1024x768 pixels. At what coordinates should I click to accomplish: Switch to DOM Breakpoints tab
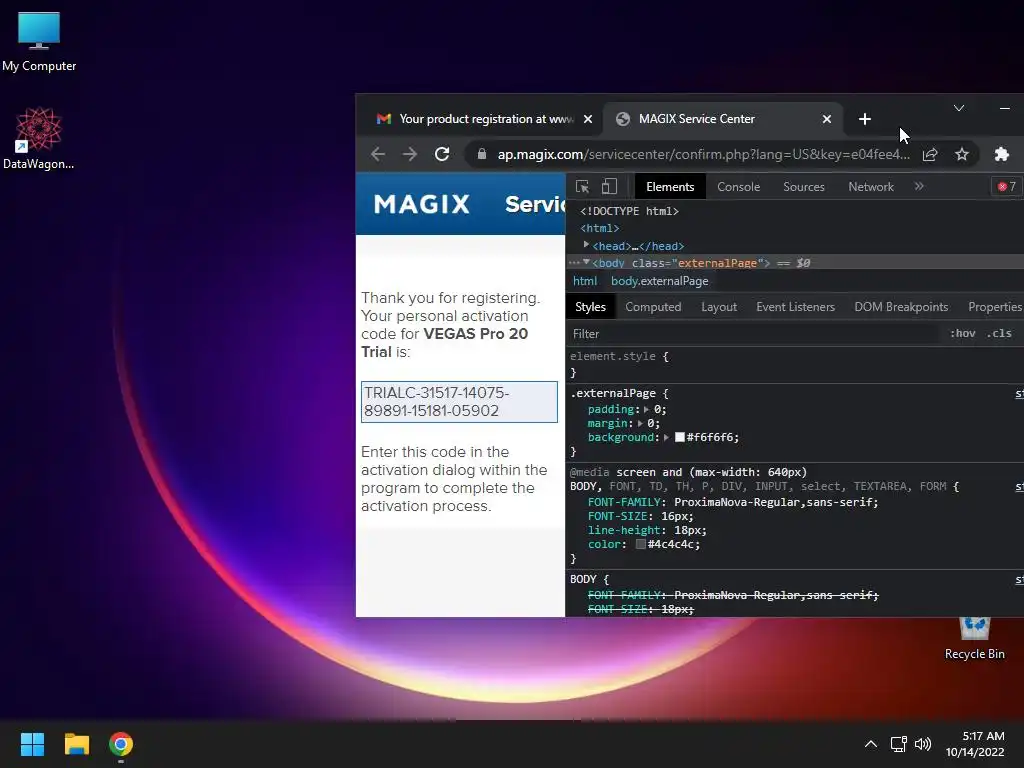tap(901, 307)
